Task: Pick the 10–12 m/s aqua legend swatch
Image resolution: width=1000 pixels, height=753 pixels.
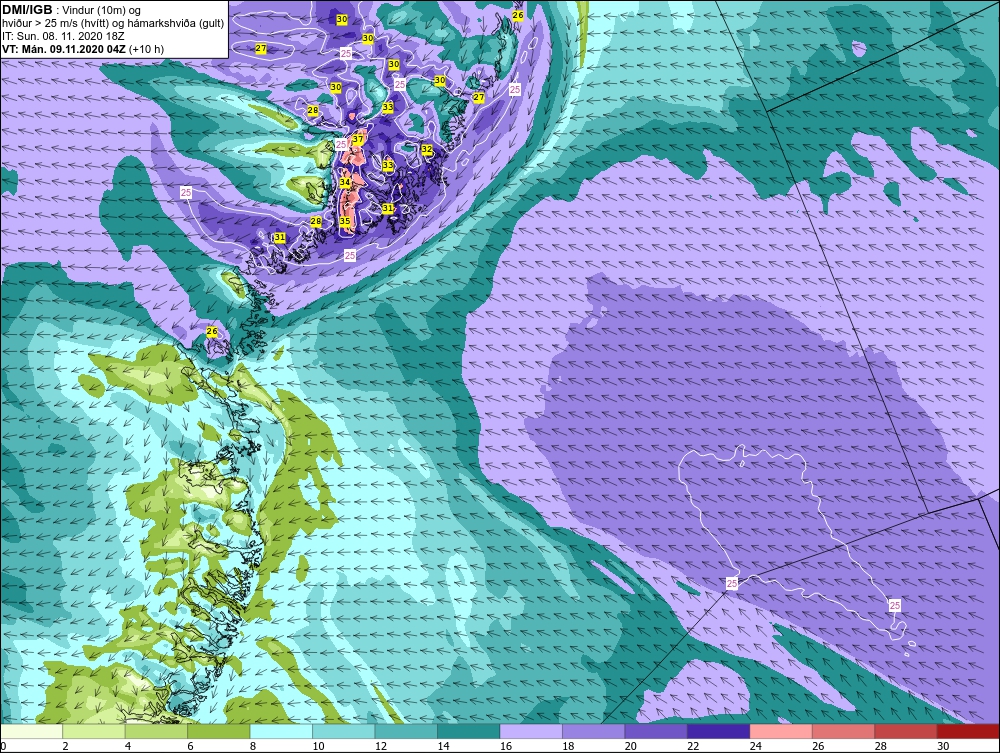Action: 344,731
